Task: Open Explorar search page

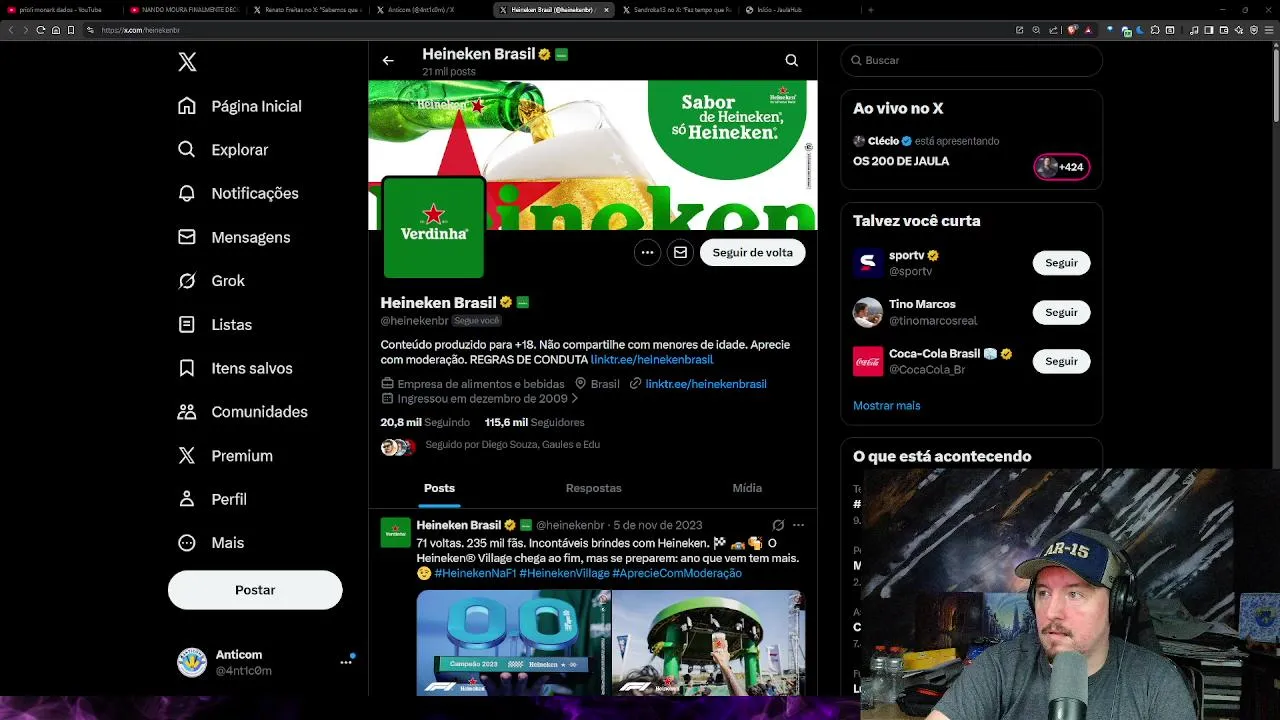Action: 223,150
